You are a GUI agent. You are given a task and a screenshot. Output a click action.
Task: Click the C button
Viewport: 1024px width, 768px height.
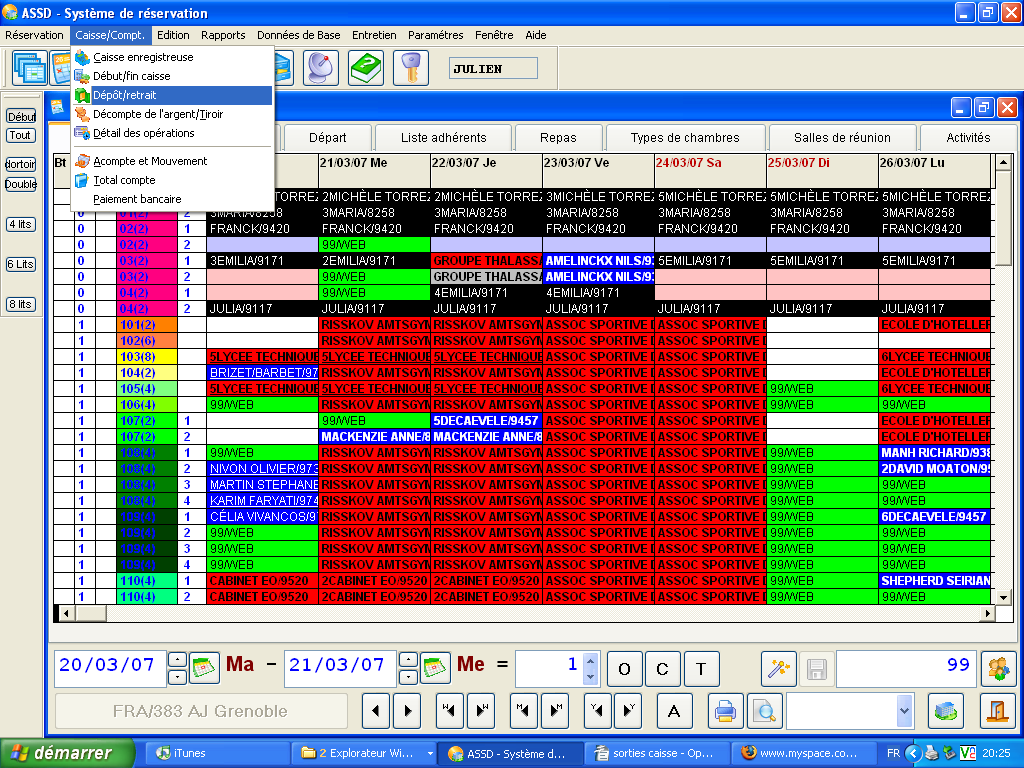coord(663,669)
